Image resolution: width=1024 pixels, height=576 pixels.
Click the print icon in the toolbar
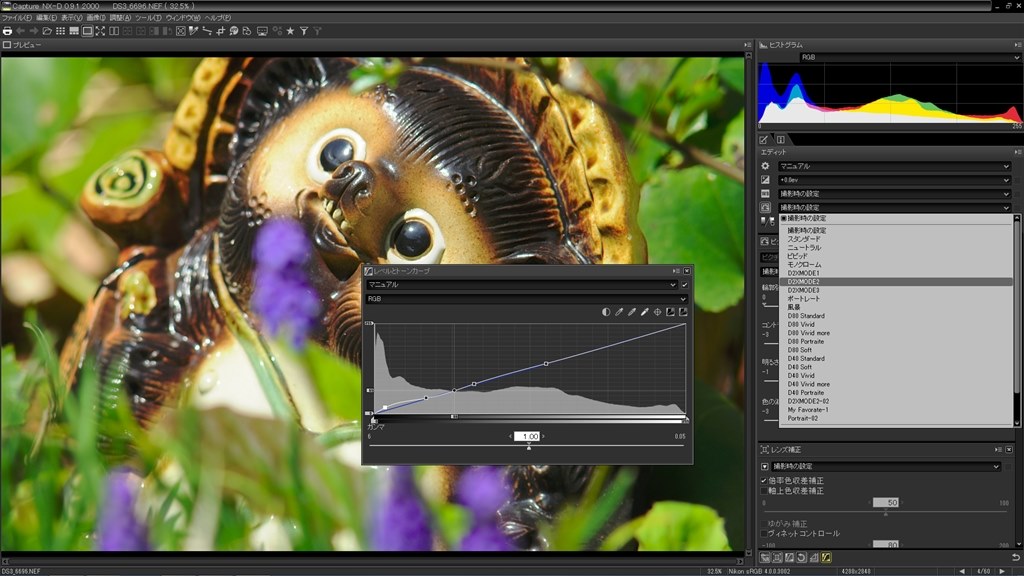point(7,31)
